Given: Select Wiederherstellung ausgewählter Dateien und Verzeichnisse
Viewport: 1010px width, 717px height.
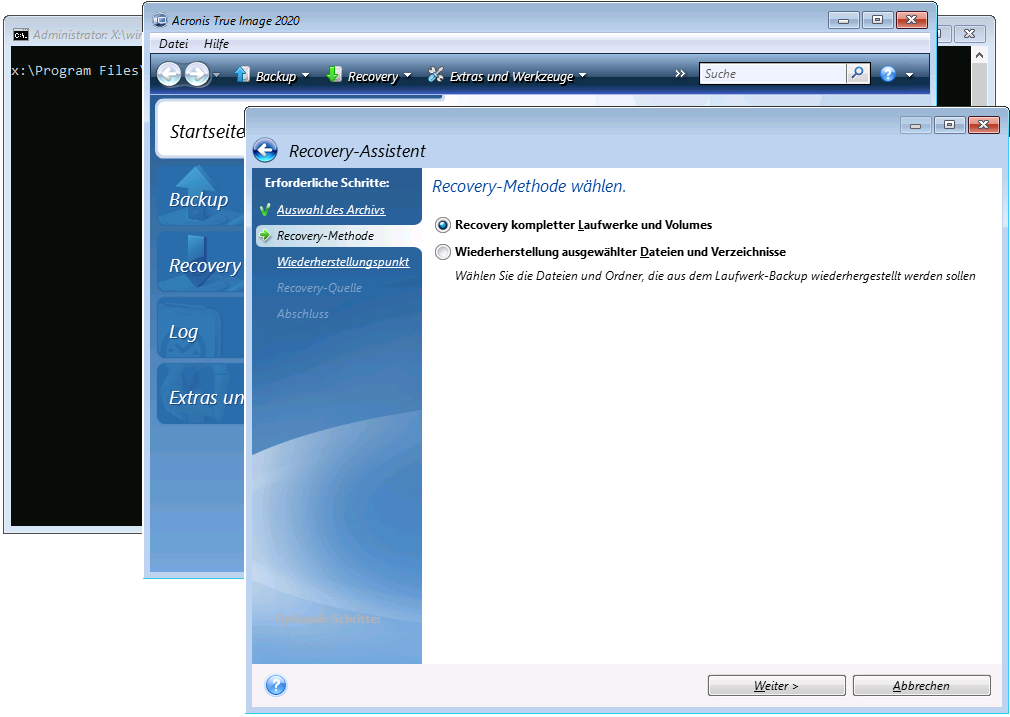Looking at the screenshot, I should [443, 252].
